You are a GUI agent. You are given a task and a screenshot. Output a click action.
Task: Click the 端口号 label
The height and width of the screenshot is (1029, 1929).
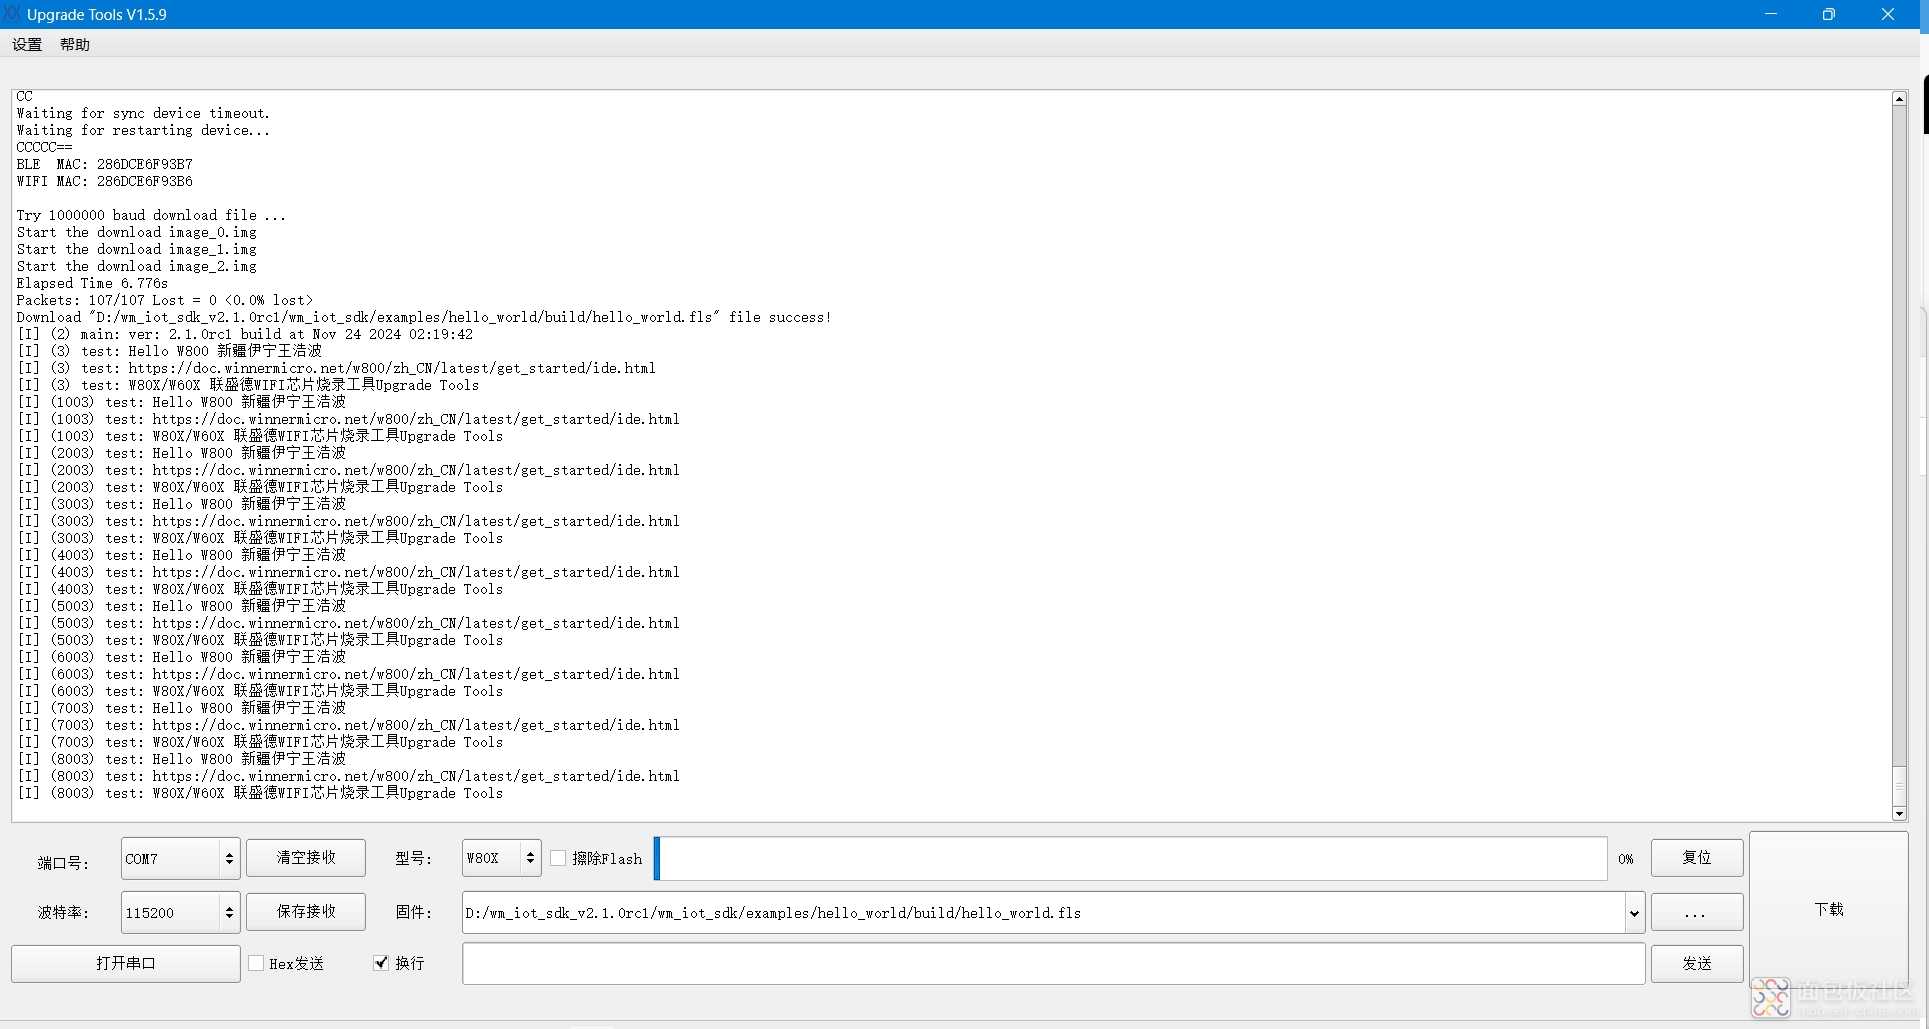[62, 862]
